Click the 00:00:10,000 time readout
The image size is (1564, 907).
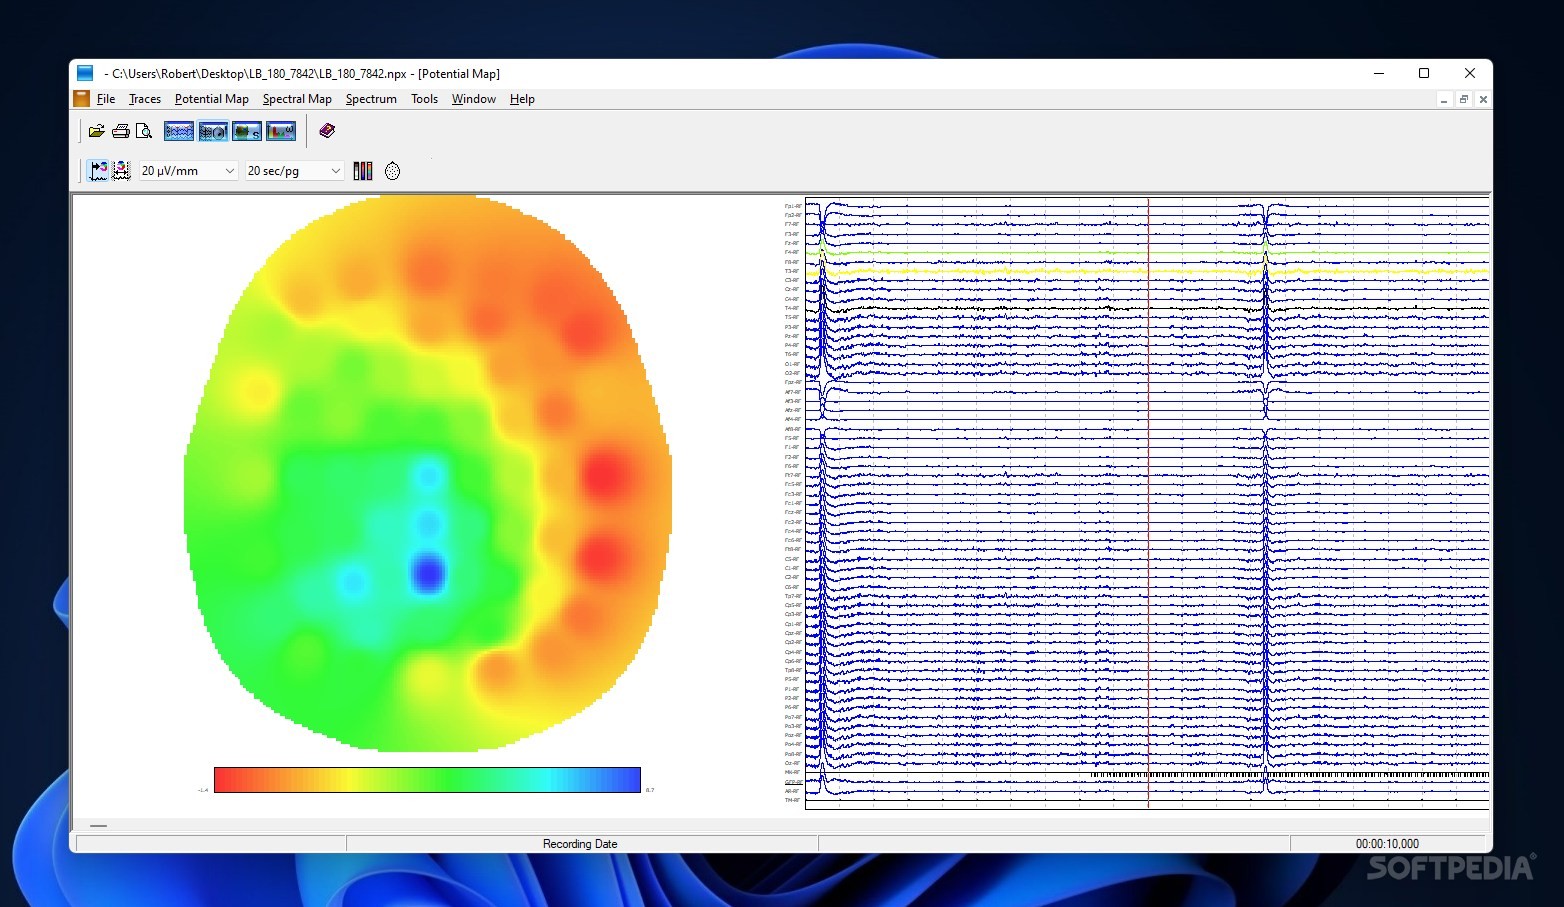pos(1387,844)
